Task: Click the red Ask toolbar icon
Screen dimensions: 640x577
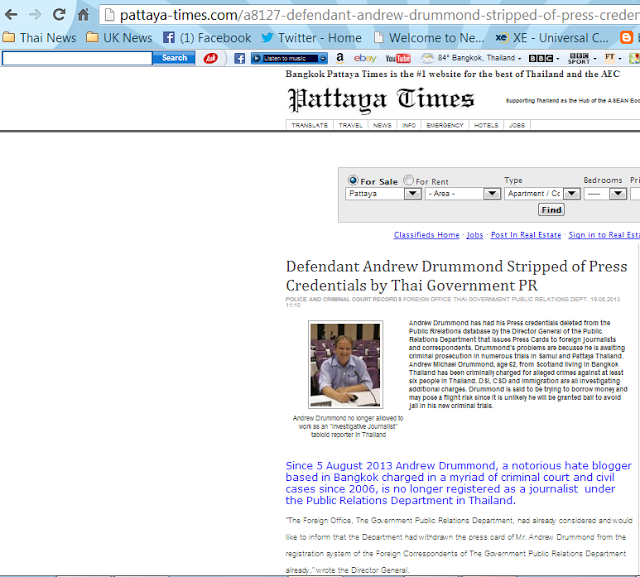Action: [x=211, y=58]
